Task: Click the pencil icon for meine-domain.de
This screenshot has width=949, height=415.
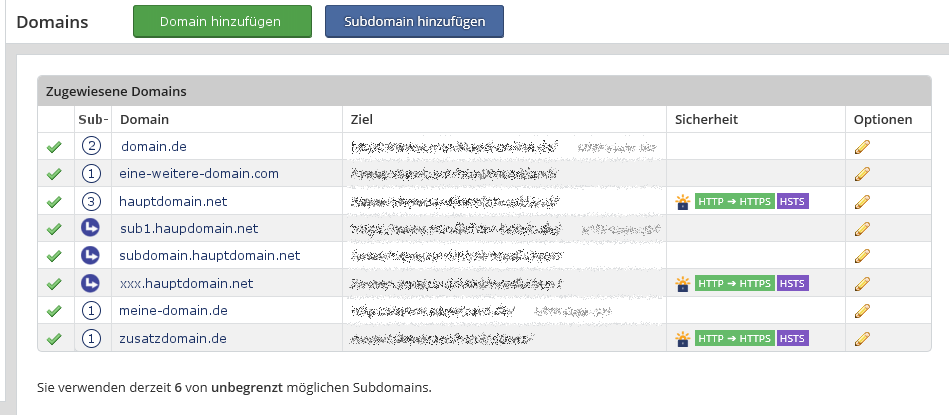Action: click(863, 311)
